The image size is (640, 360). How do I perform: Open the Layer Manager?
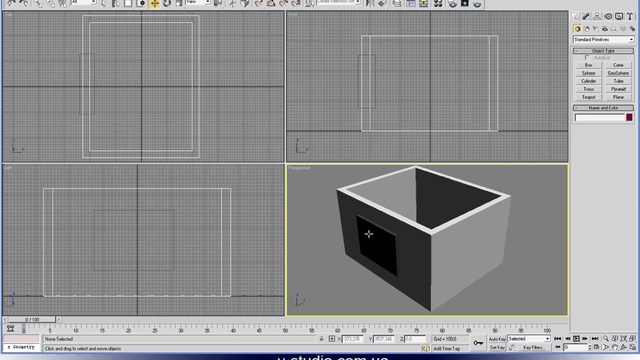[x=397, y=3]
